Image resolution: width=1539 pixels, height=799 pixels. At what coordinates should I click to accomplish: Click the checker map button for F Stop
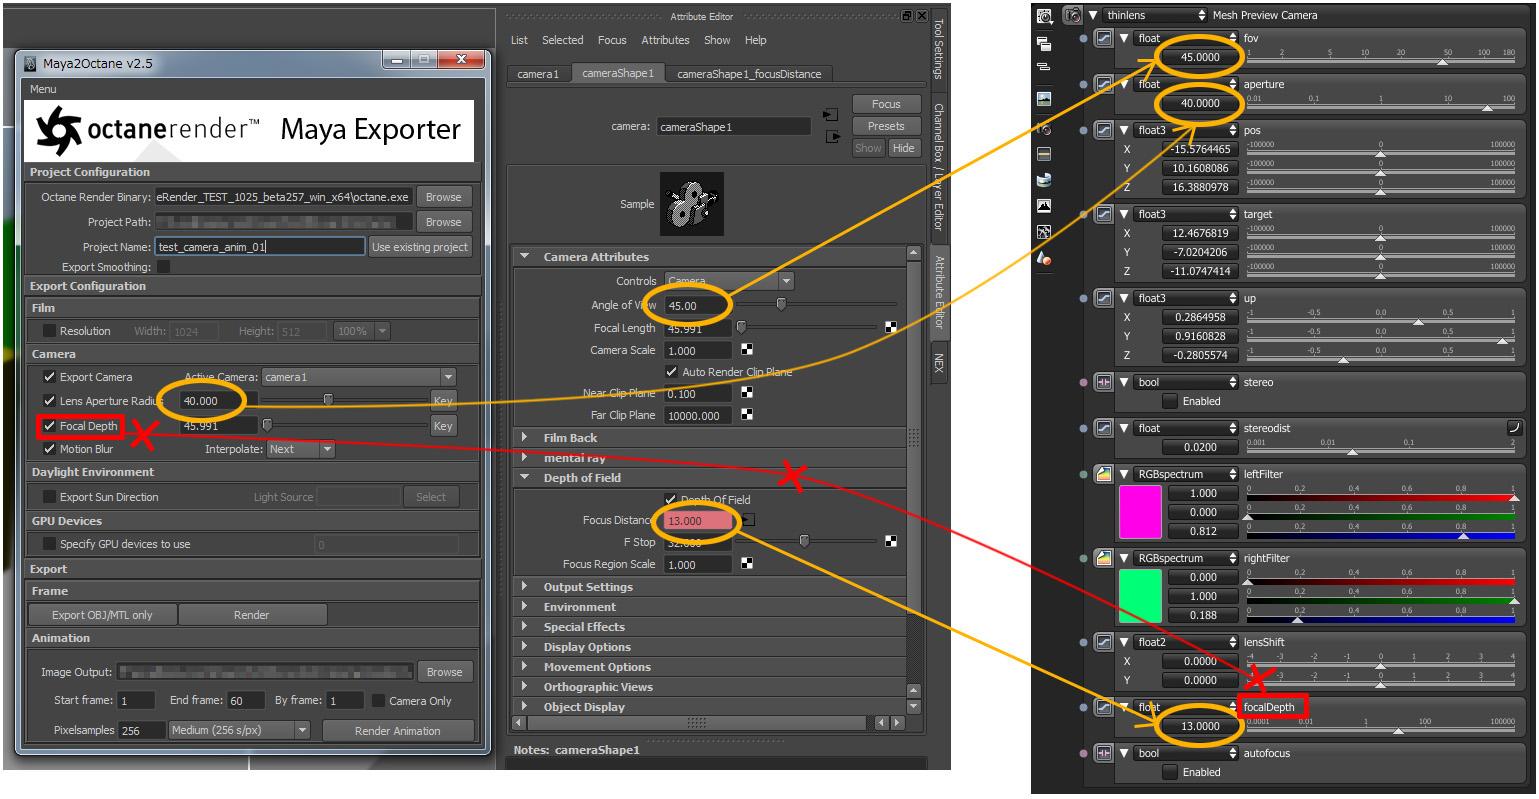[x=891, y=542]
